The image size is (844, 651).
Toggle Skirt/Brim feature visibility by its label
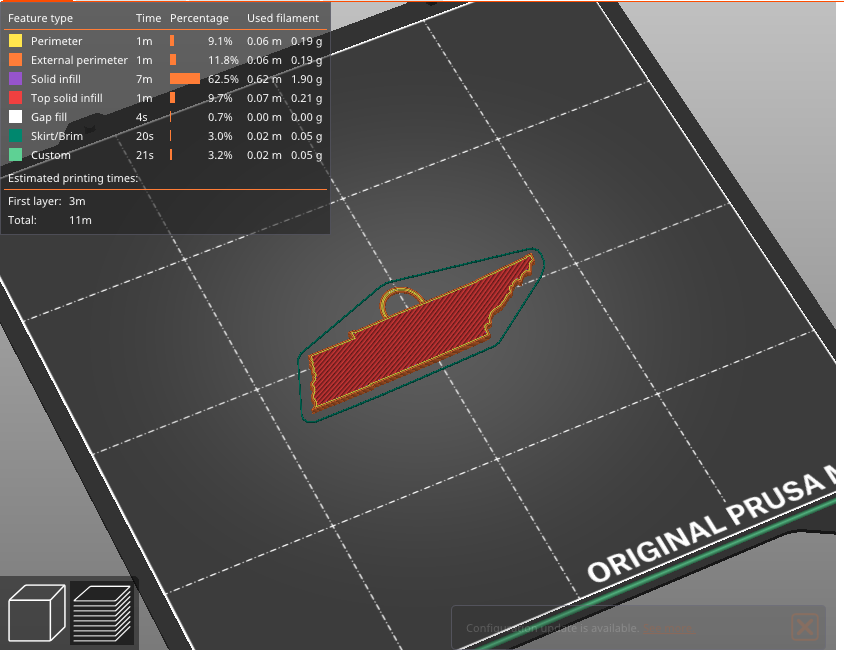click(57, 136)
